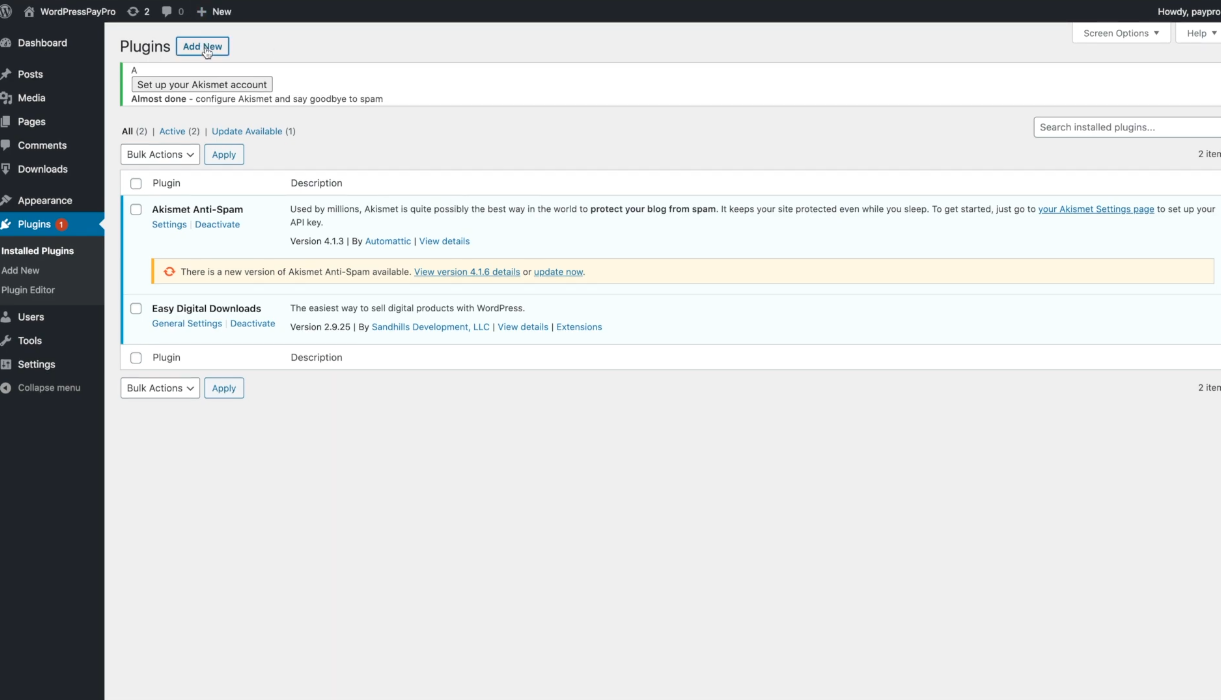The image size is (1221, 700).
Task: Open Appearance in the sidebar
Action: click(45, 200)
